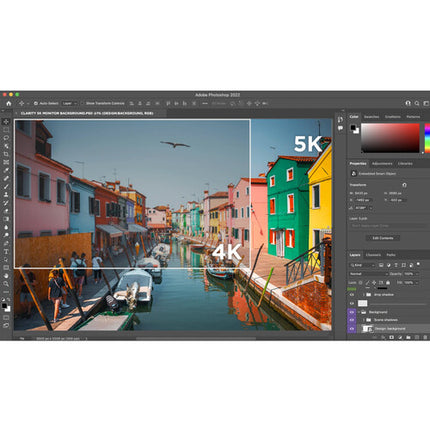Open the Normal blend mode dropdown
The image size is (430, 430).
coord(369,274)
